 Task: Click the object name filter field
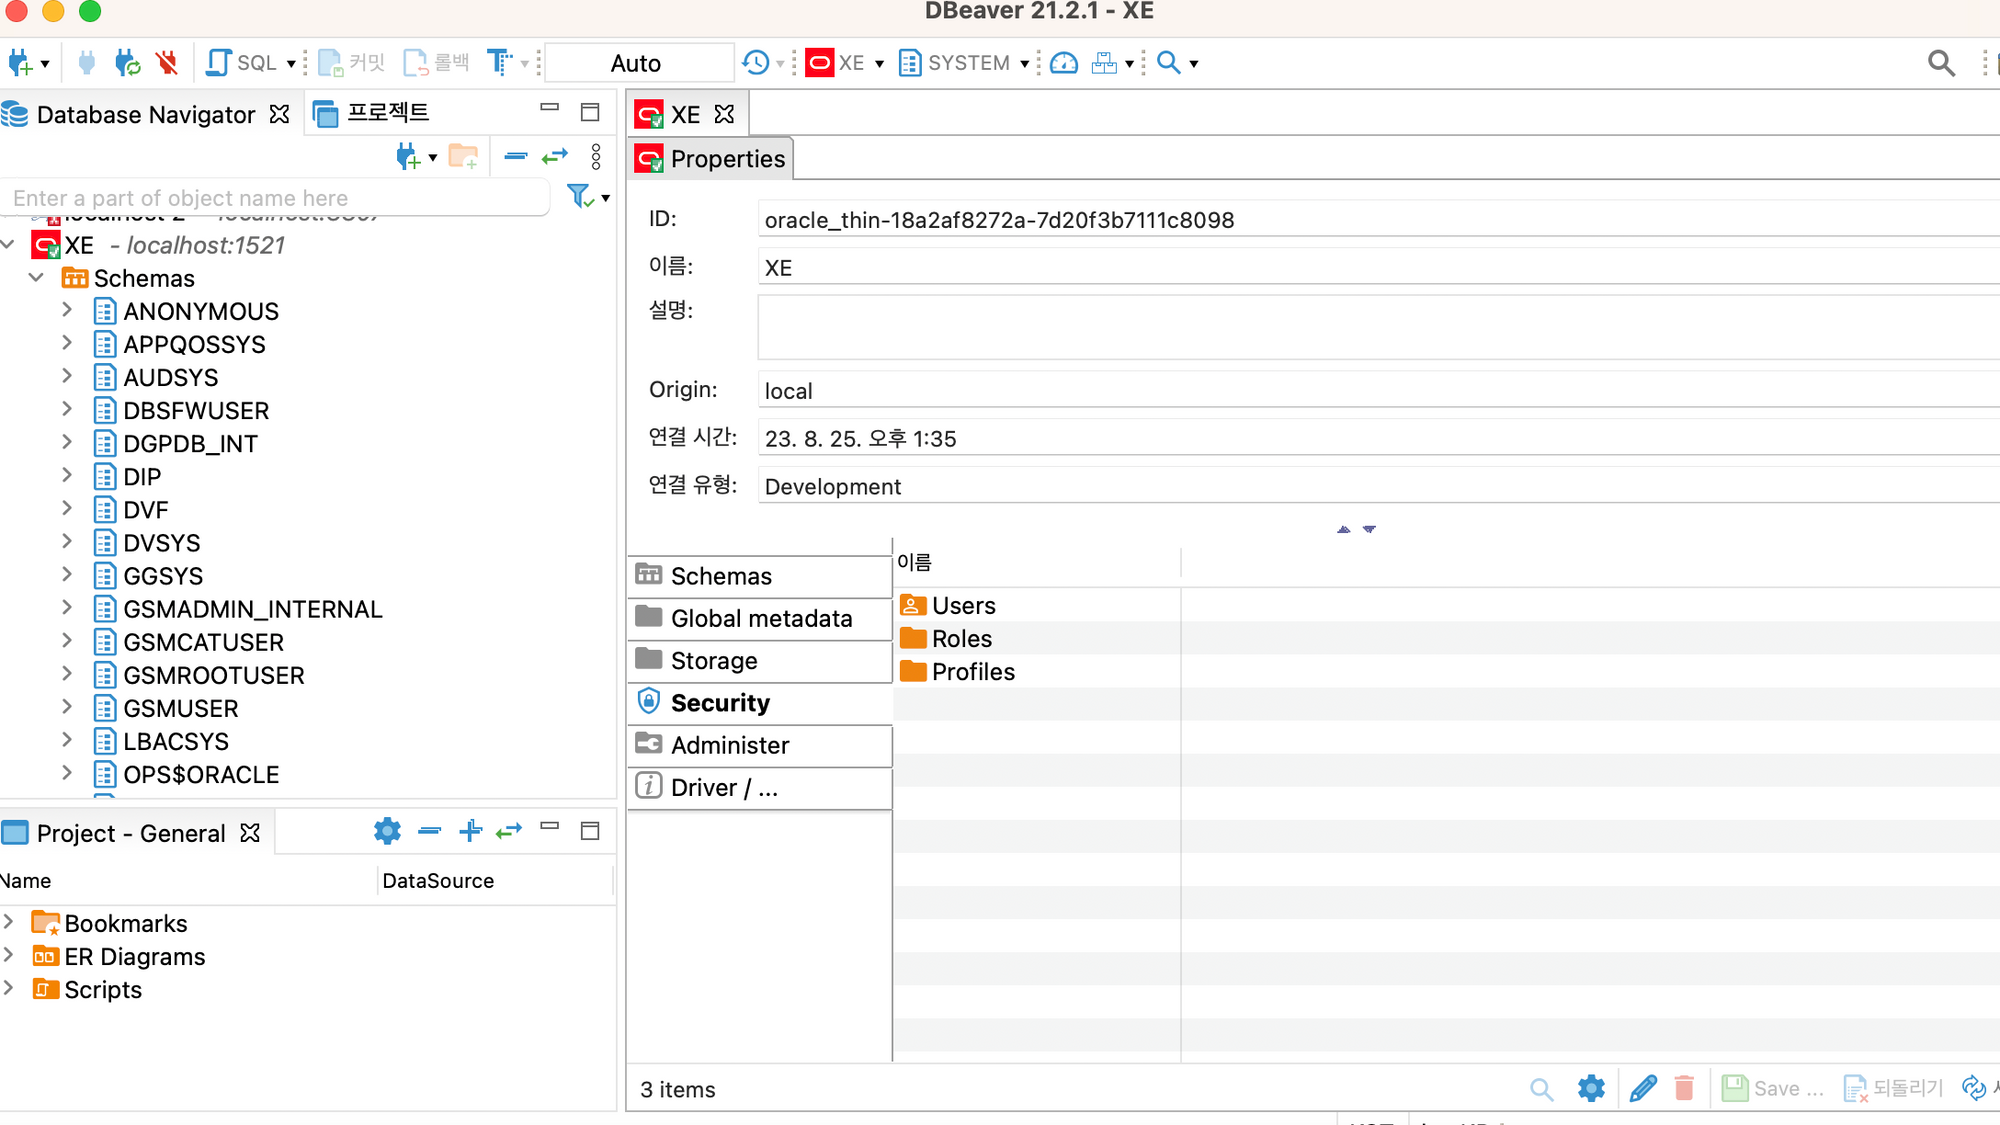[270, 198]
